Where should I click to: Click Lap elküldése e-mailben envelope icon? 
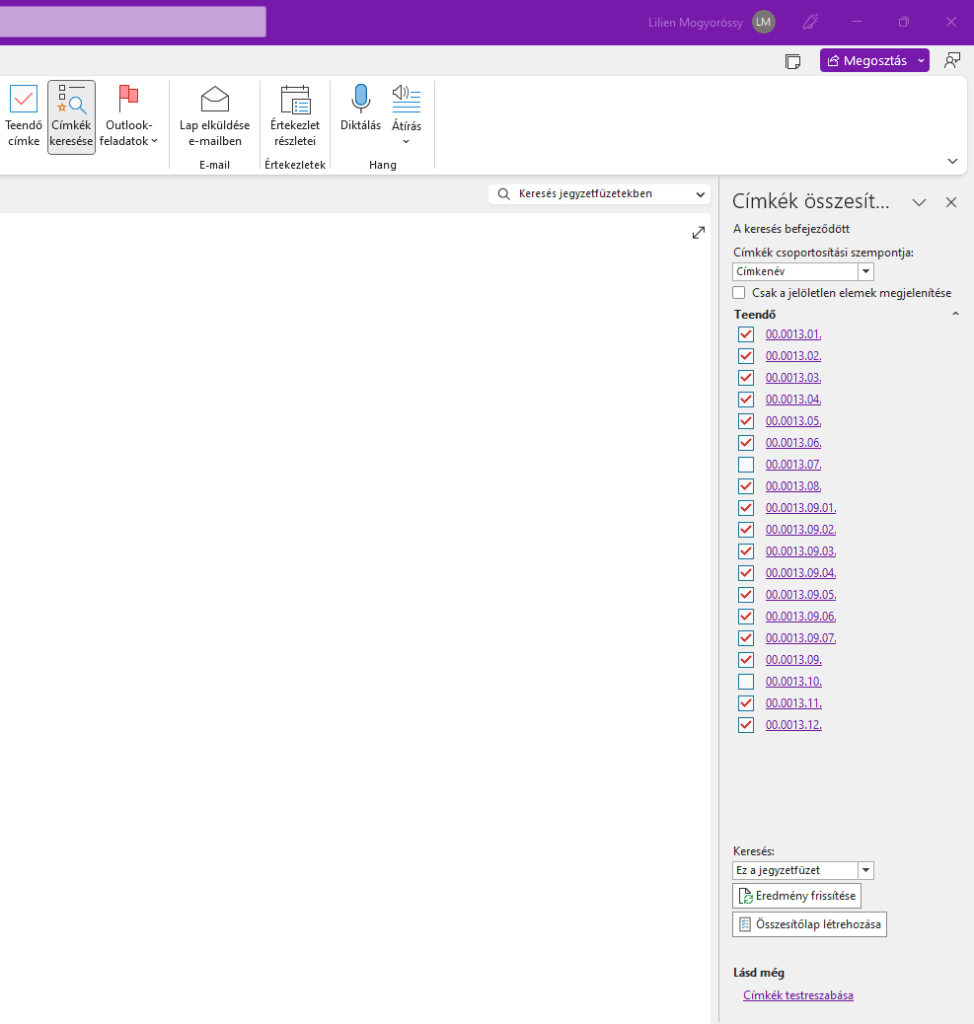coord(214,100)
